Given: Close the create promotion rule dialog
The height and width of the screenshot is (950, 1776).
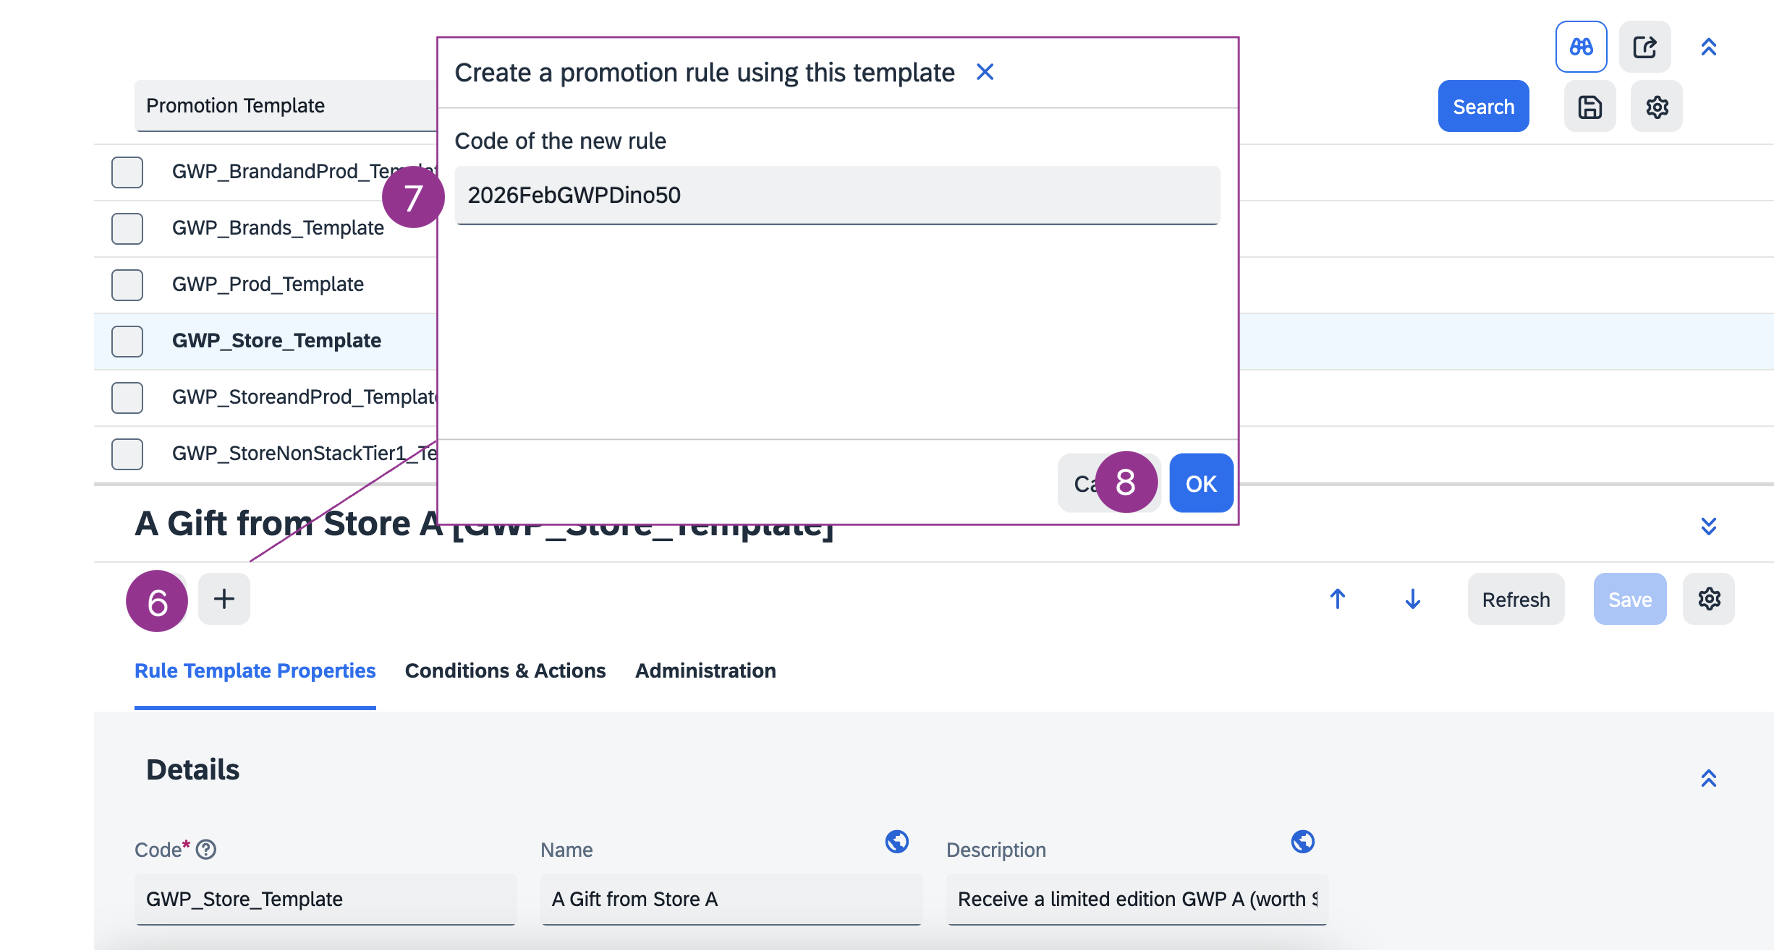Looking at the screenshot, I should click(x=985, y=72).
